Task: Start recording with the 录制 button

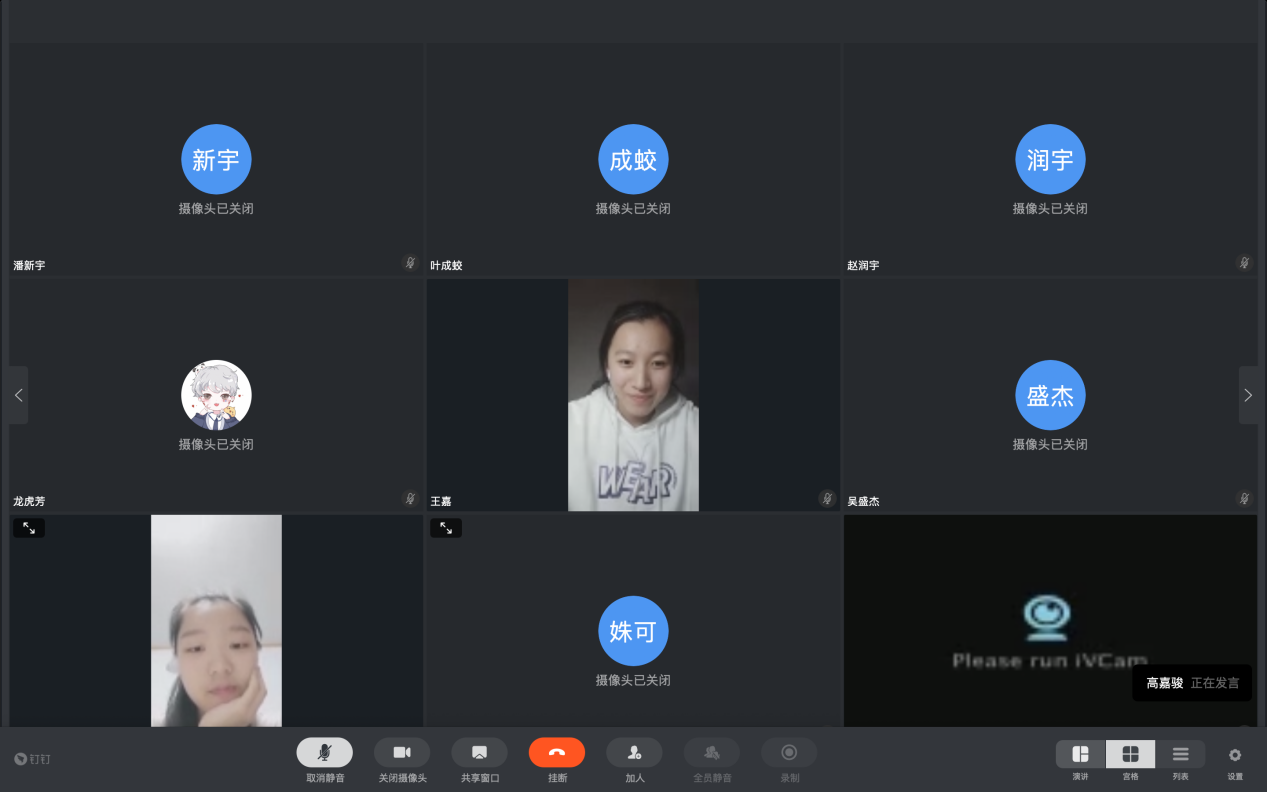Action: click(789, 753)
